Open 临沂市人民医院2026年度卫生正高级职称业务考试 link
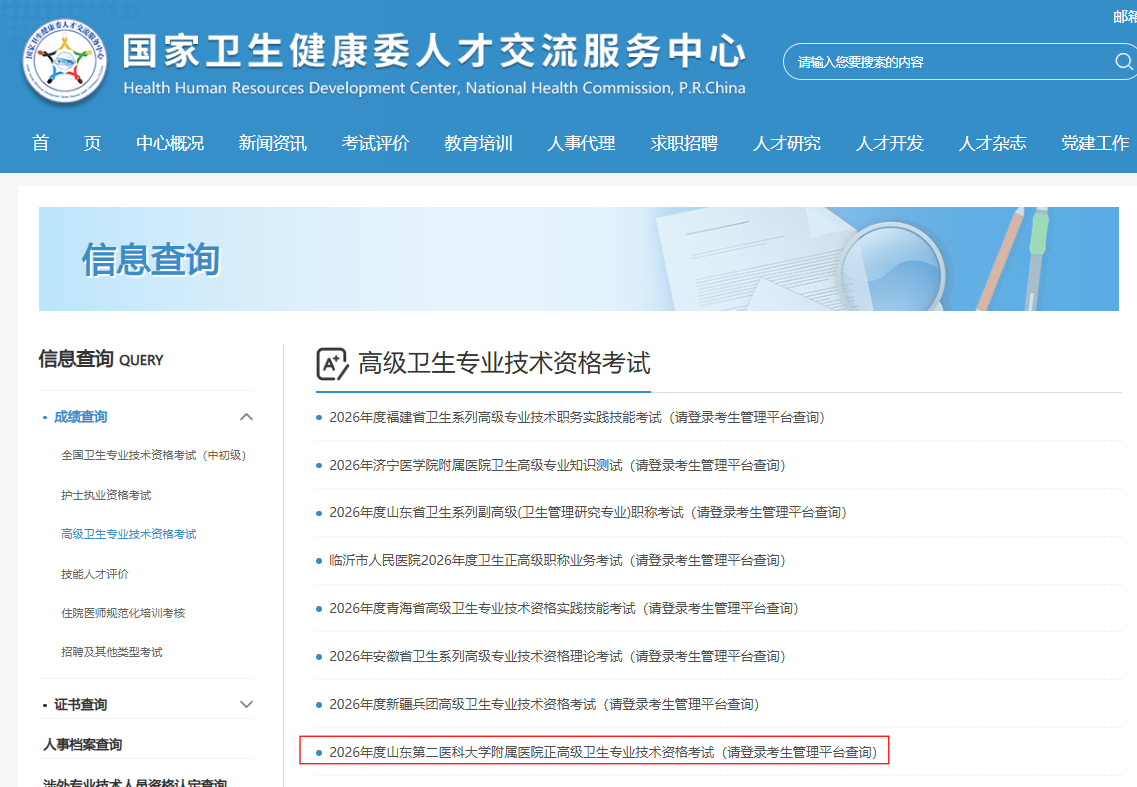Image resolution: width=1137 pixels, height=787 pixels. 557,560
